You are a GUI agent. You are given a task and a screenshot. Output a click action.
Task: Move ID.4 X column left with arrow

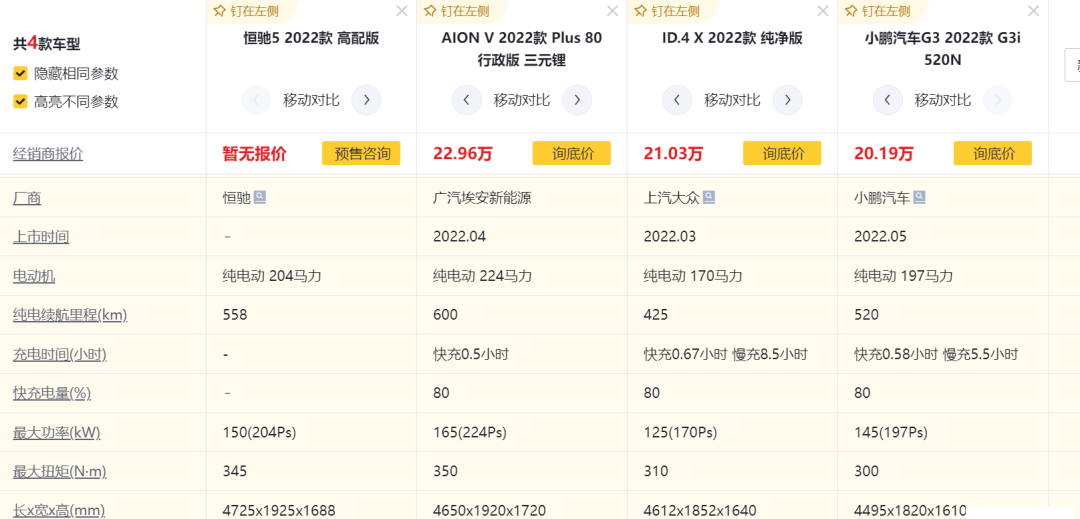[678, 100]
